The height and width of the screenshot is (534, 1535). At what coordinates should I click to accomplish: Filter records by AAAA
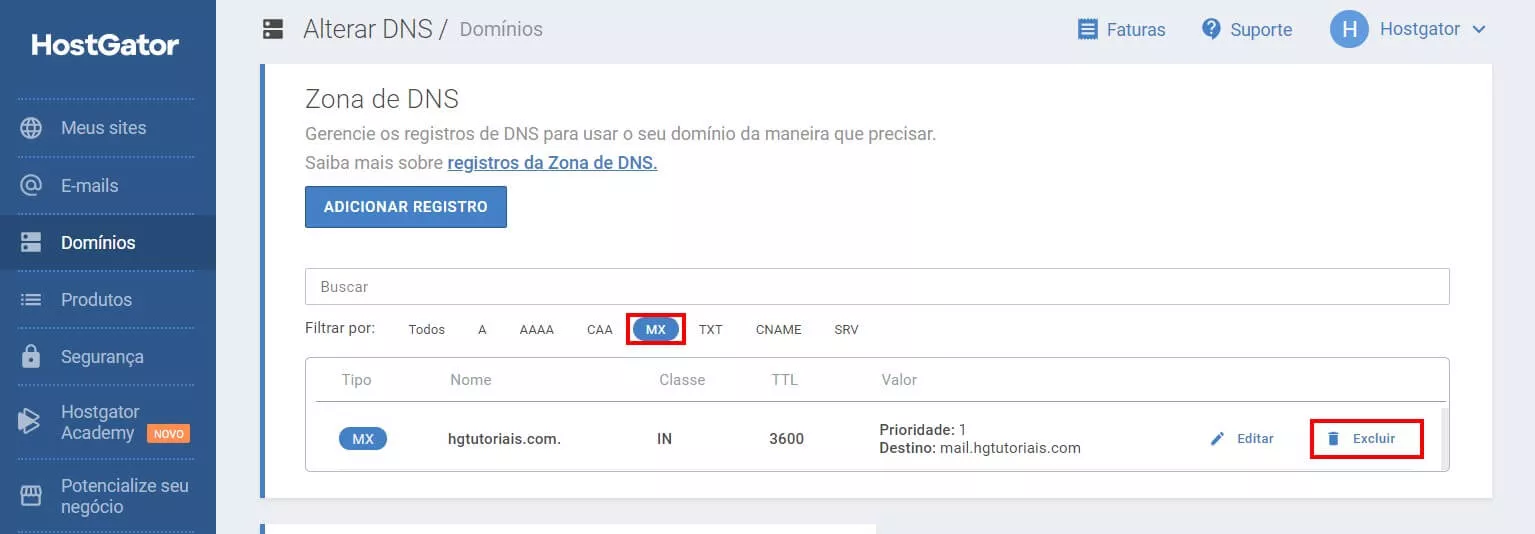537,329
